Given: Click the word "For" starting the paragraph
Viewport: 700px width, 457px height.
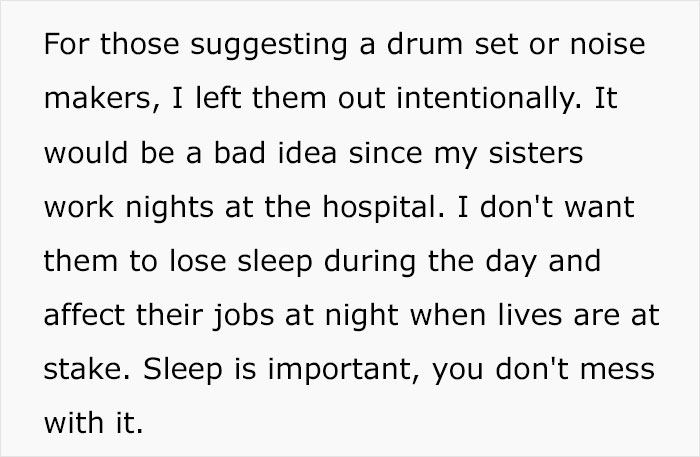Looking at the screenshot, I should click(x=67, y=44).
